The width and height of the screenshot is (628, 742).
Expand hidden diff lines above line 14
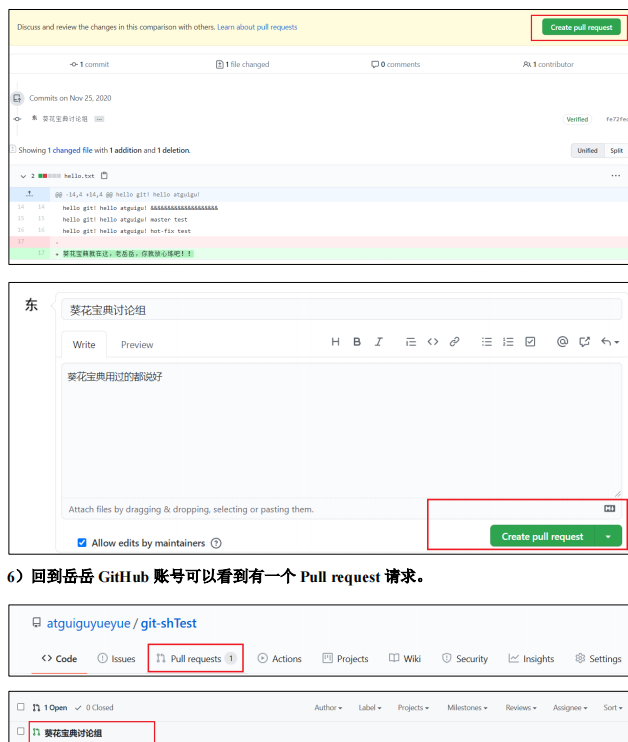[x=29, y=194]
